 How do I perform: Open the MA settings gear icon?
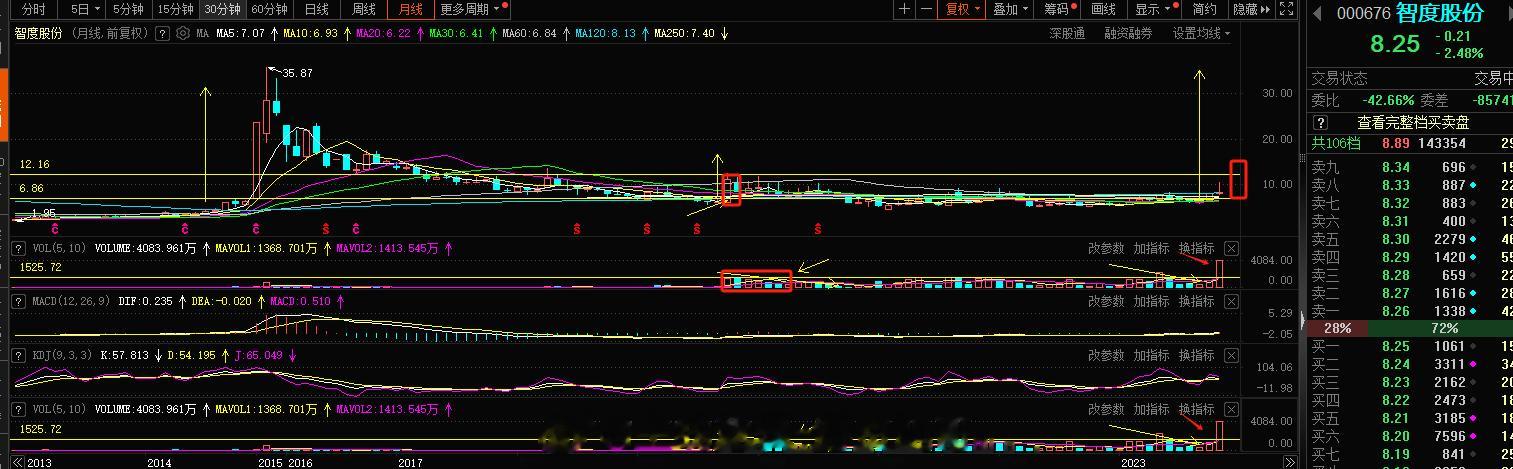tap(183, 33)
